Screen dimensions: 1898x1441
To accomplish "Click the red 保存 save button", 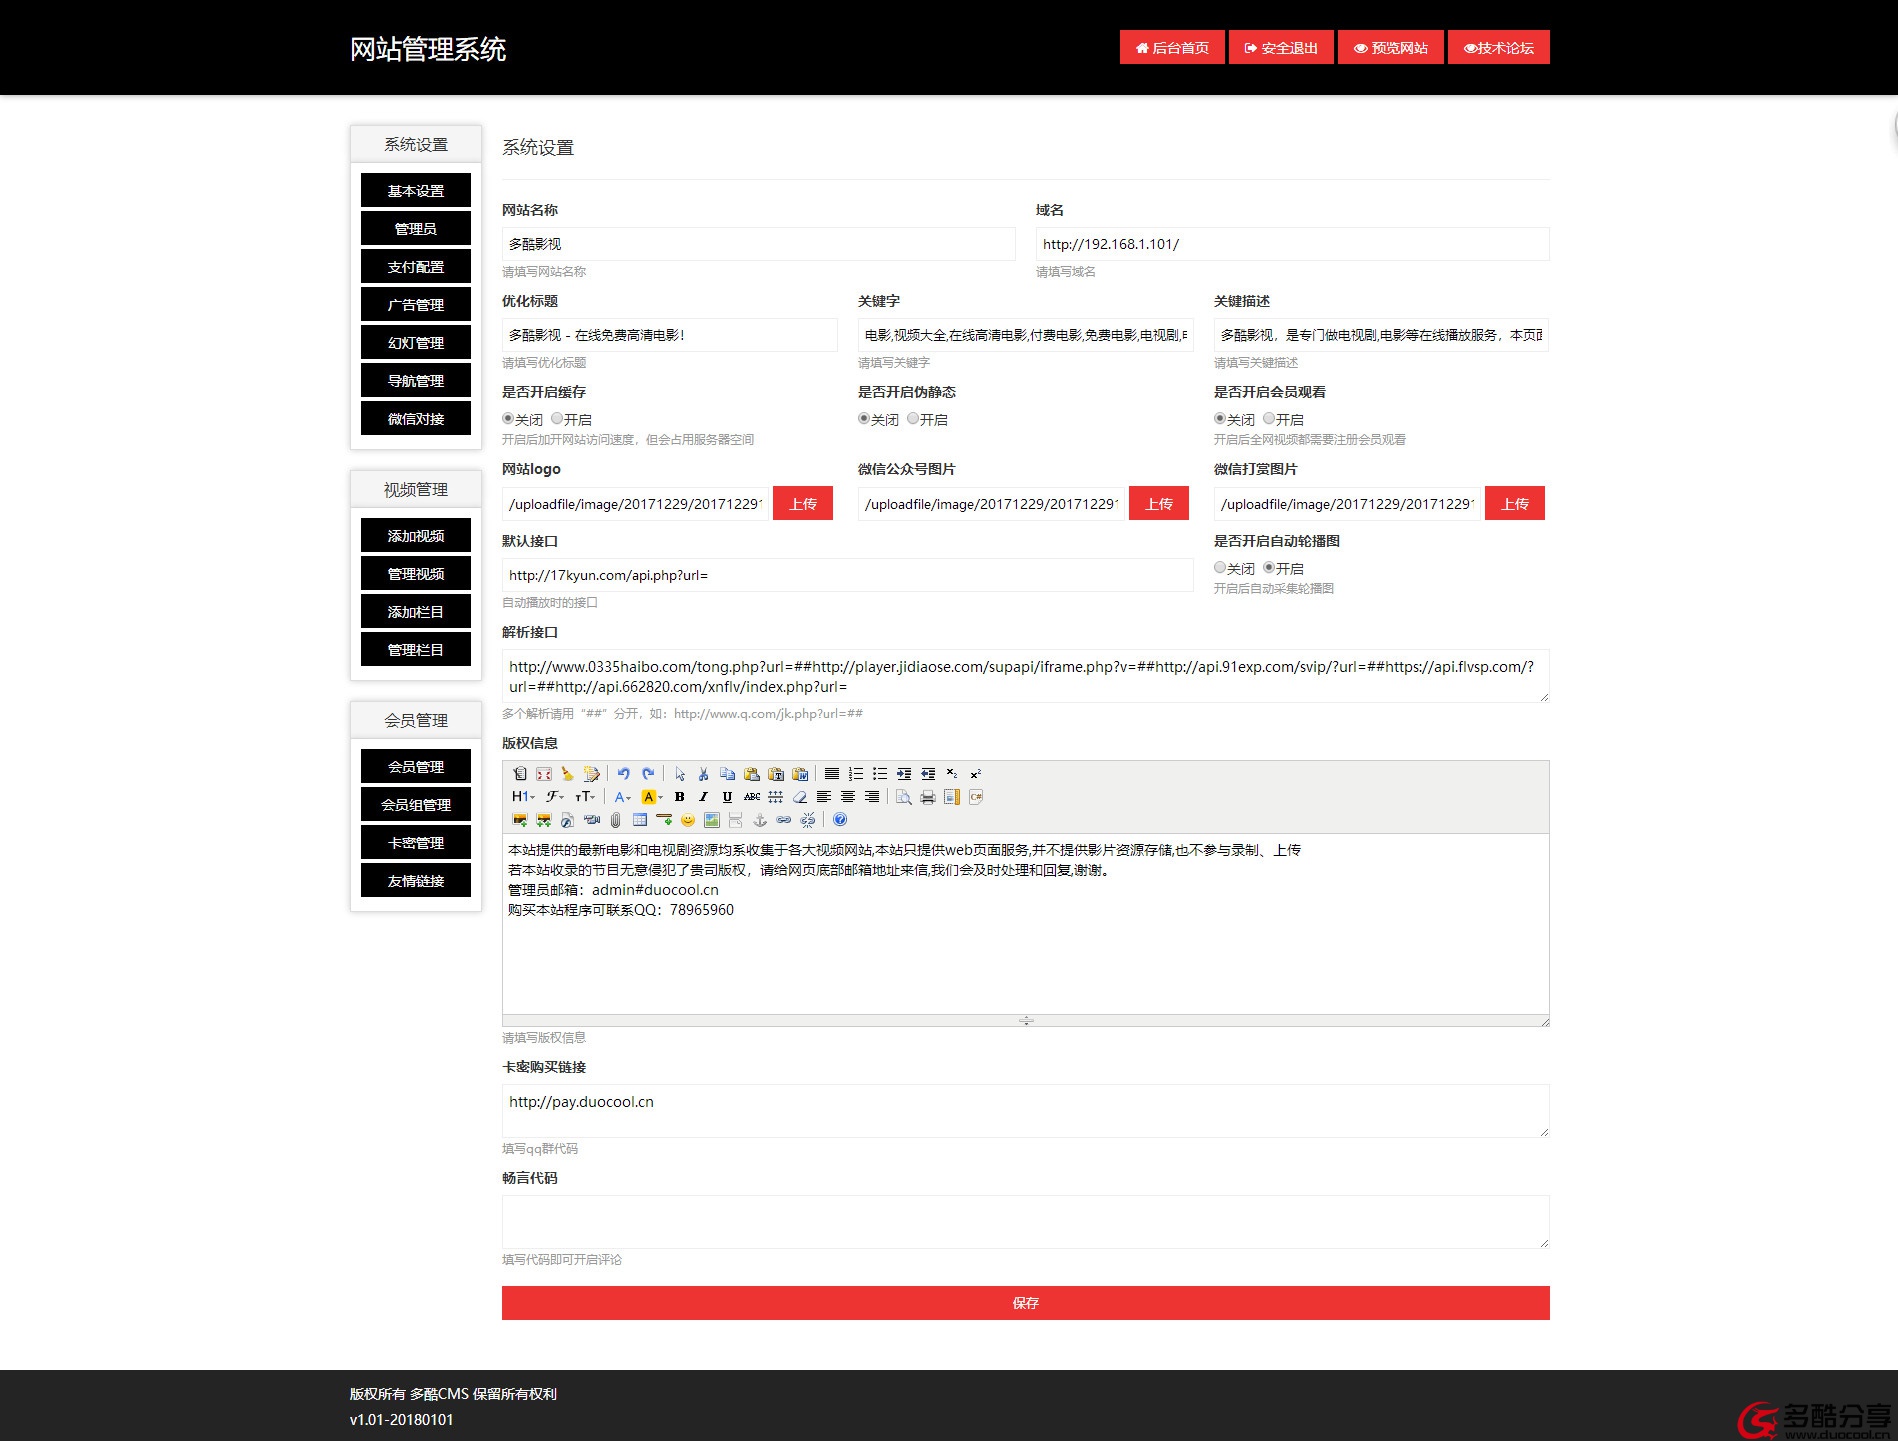I will click(x=1026, y=1303).
